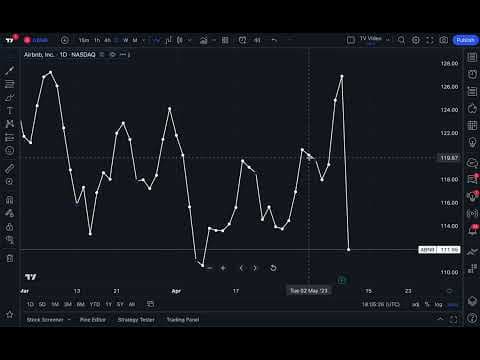Select the Text annotation tool
Screen dimensions: 480x360
10,111
